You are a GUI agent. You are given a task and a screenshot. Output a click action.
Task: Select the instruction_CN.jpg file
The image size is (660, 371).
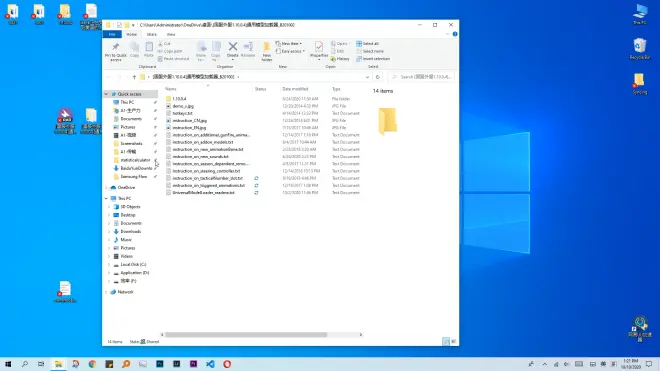tap(189, 121)
